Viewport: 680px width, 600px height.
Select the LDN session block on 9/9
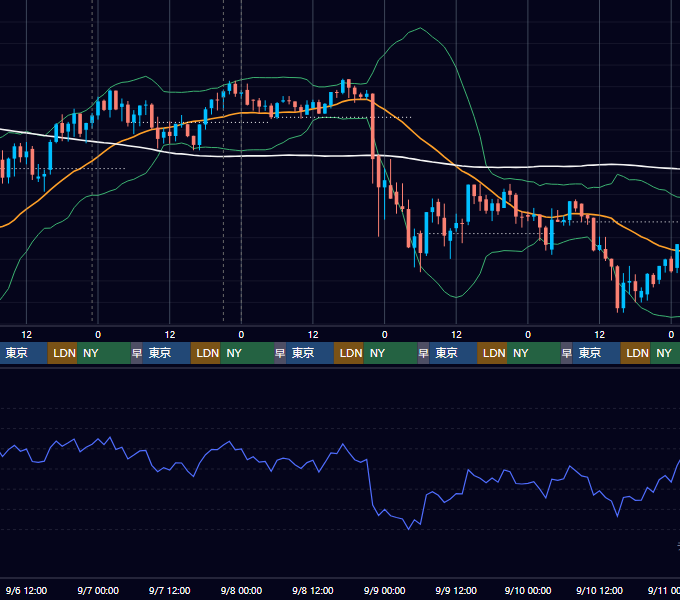click(492, 353)
